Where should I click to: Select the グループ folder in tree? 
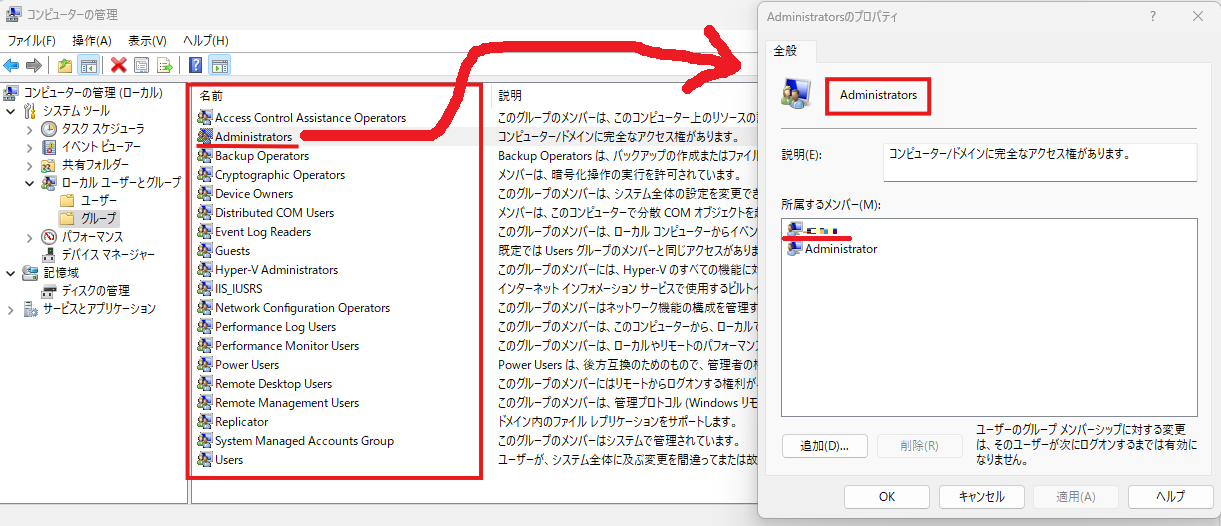coord(98,218)
